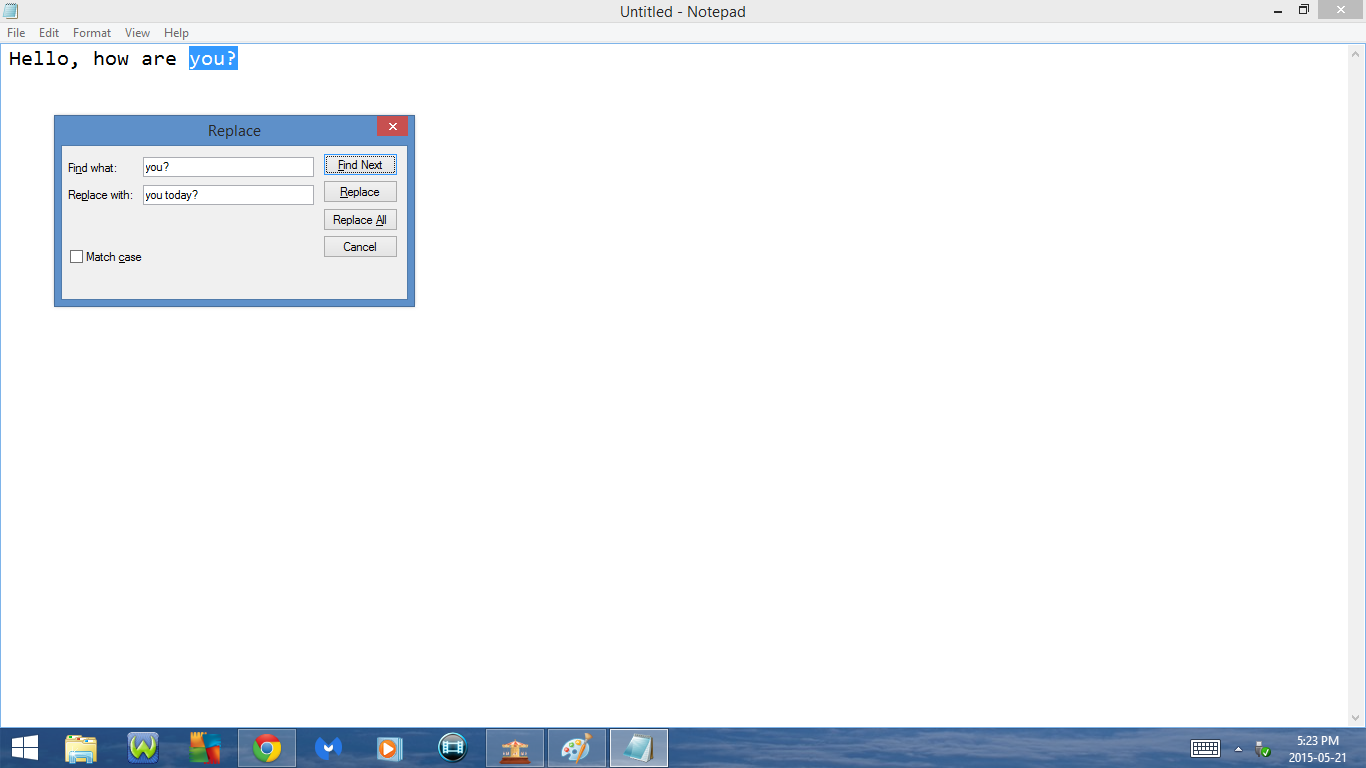Click the Replace All button
This screenshot has height=768, width=1366.
[359, 219]
